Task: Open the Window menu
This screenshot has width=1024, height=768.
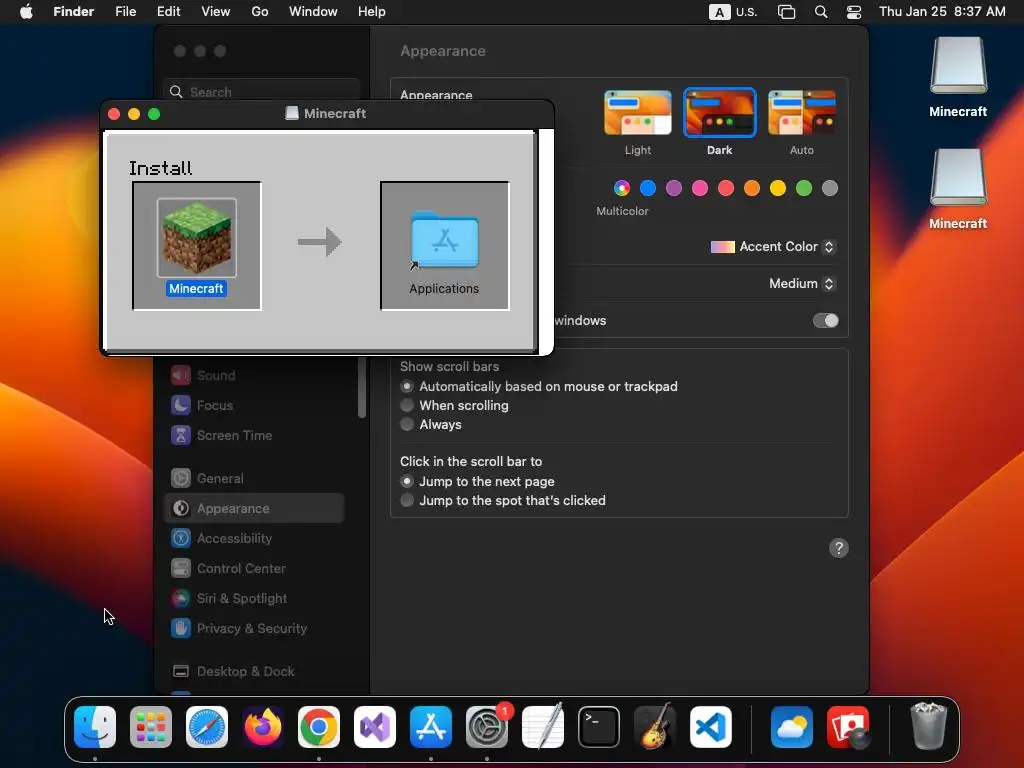Action: pyautogui.click(x=313, y=12)
